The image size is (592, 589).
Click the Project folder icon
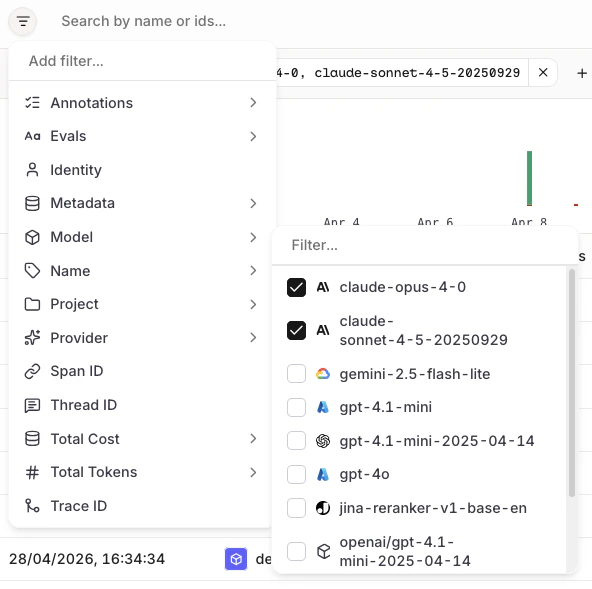pos(32,304)
